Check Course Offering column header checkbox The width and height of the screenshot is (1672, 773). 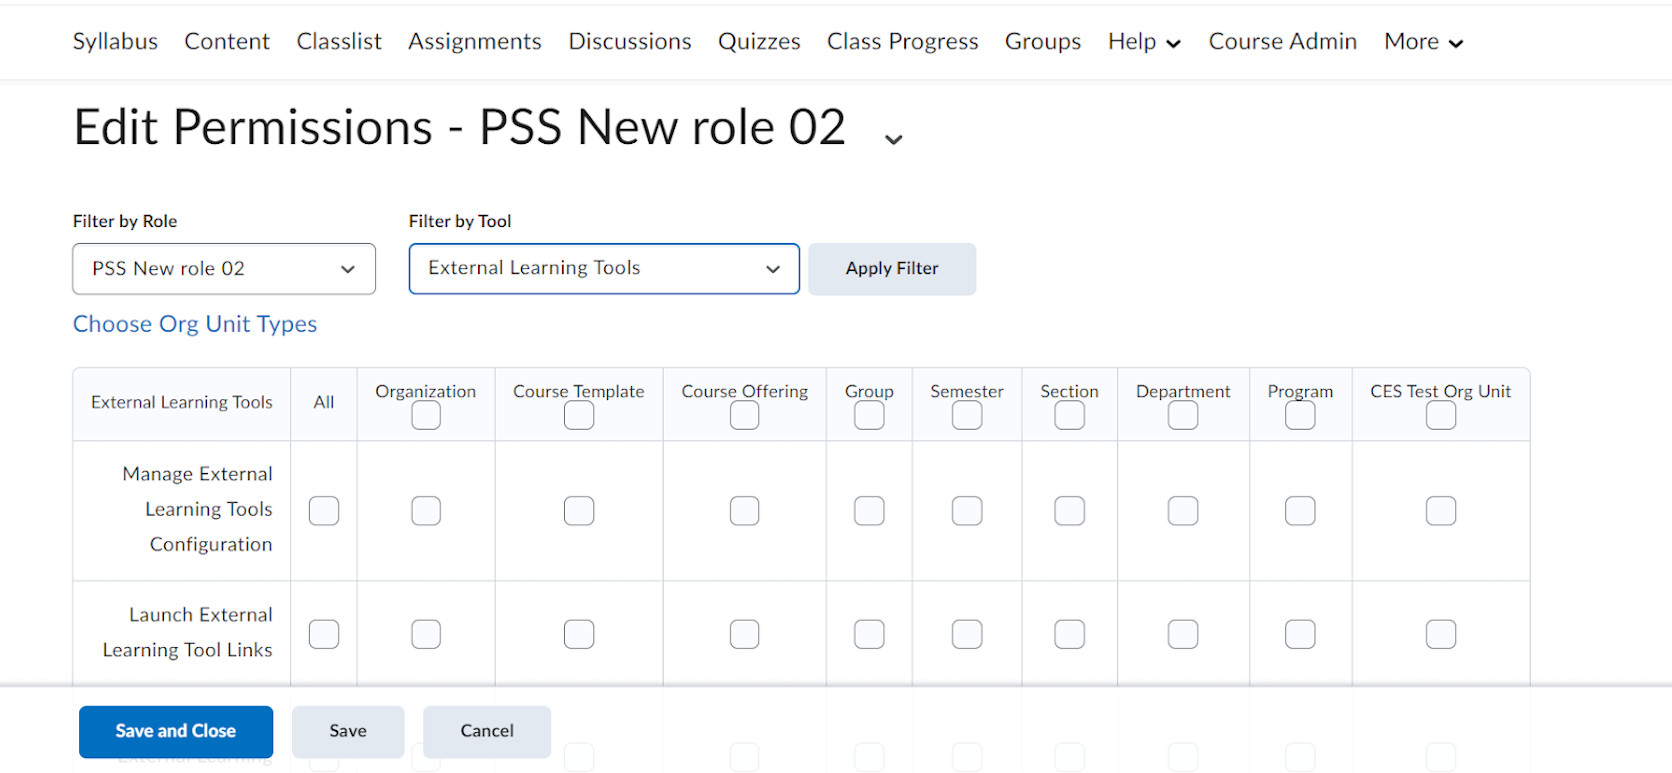pos(745,415)
